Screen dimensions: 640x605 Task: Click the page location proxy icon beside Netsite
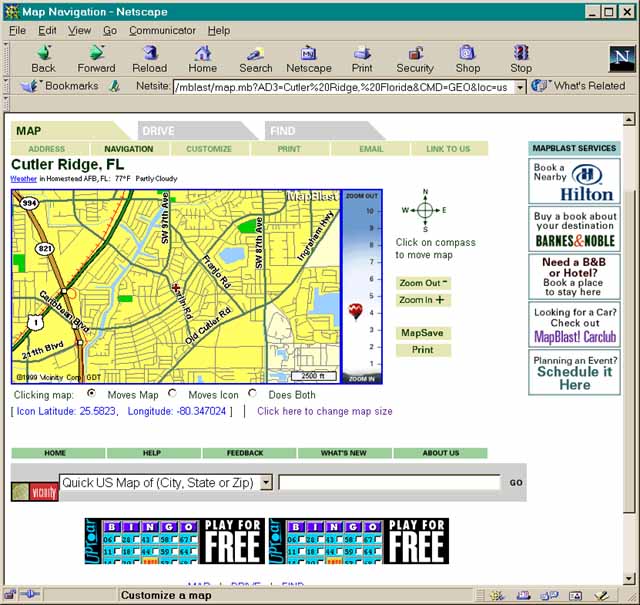point(115,86)
